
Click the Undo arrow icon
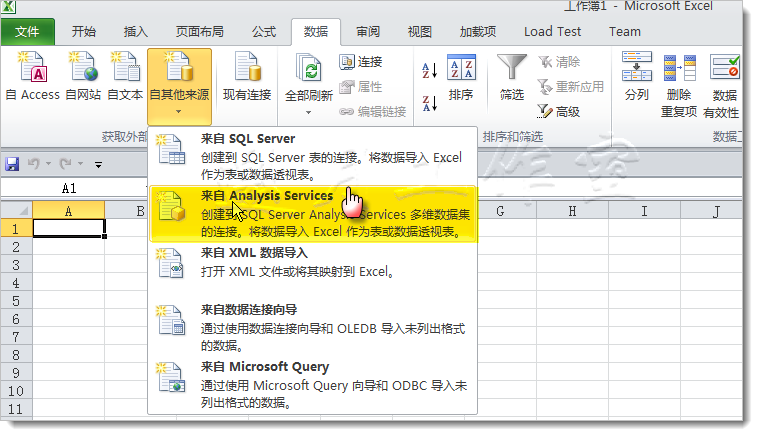[x=33, y=164]
